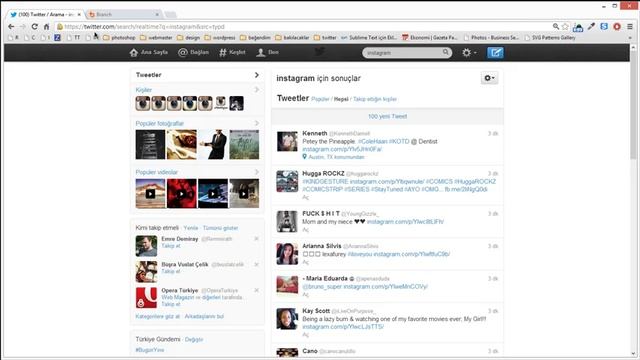Viewport: 640px width, 360px height.
Task: Open Keşfet discover tab in navbar
Action: 232,52
